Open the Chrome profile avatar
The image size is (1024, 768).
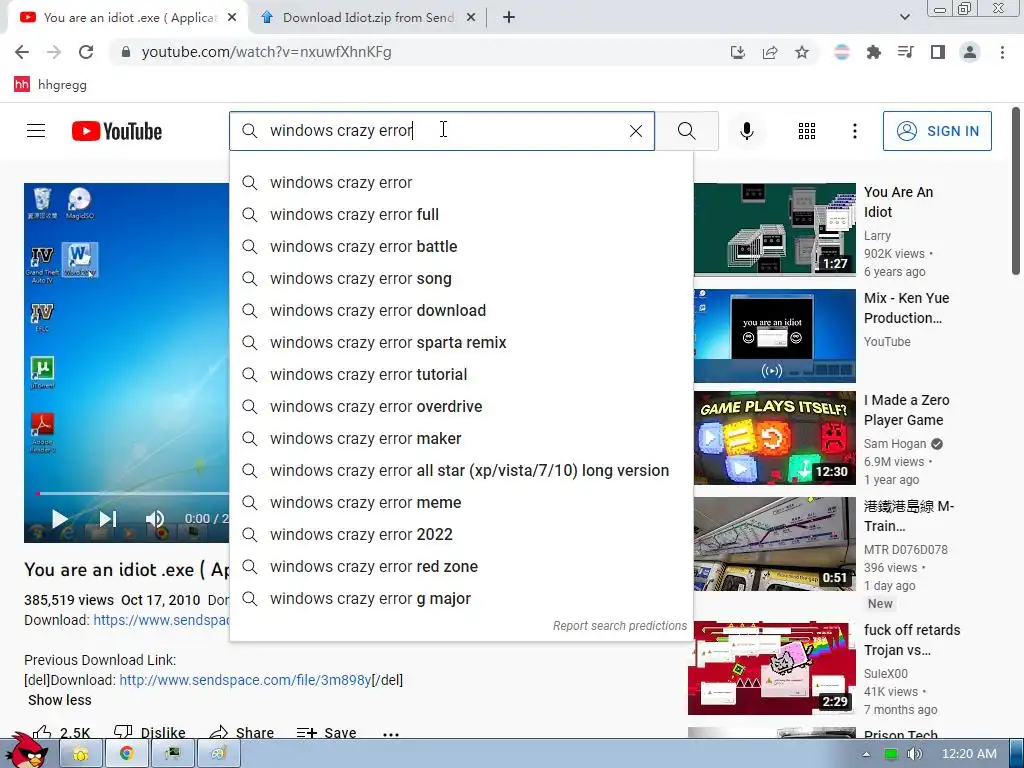pyautogui.click(x=970, y=52)
